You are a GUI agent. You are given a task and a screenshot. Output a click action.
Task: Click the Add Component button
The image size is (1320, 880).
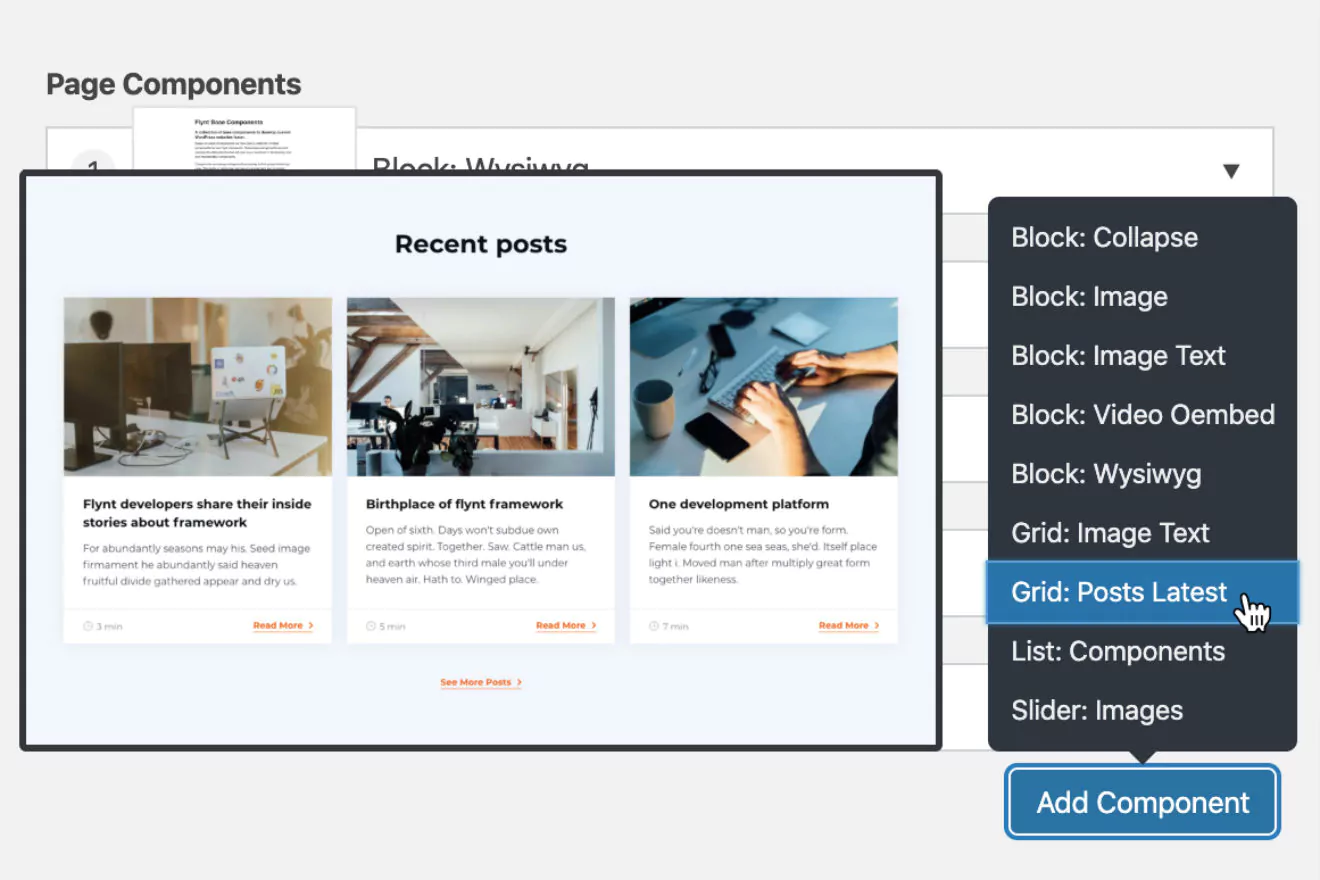pyautogui.click(x=1141, y=801)
